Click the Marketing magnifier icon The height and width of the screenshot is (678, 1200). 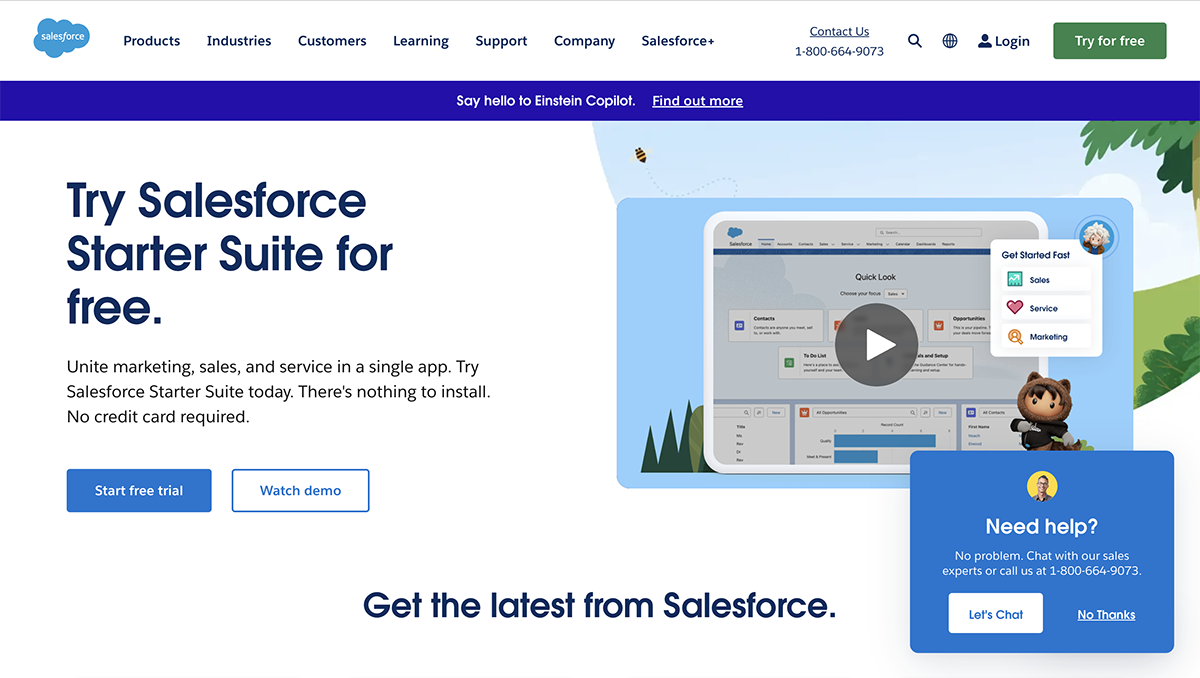coord(1015,337)
